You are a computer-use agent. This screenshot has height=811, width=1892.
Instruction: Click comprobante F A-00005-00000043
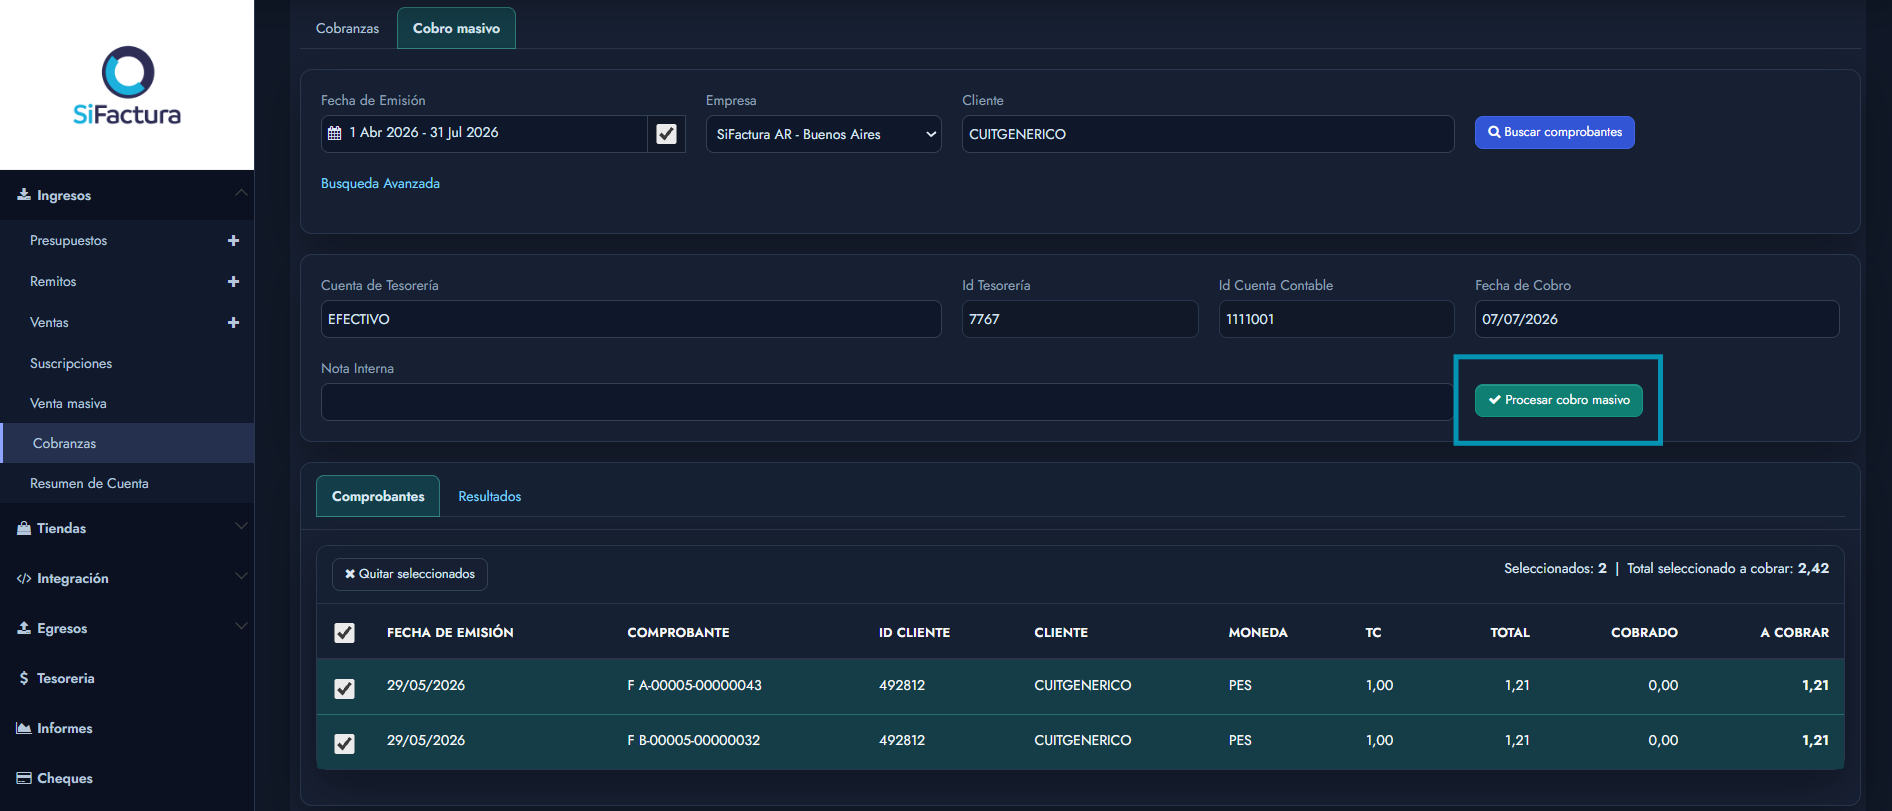click(x=694, y=686)
